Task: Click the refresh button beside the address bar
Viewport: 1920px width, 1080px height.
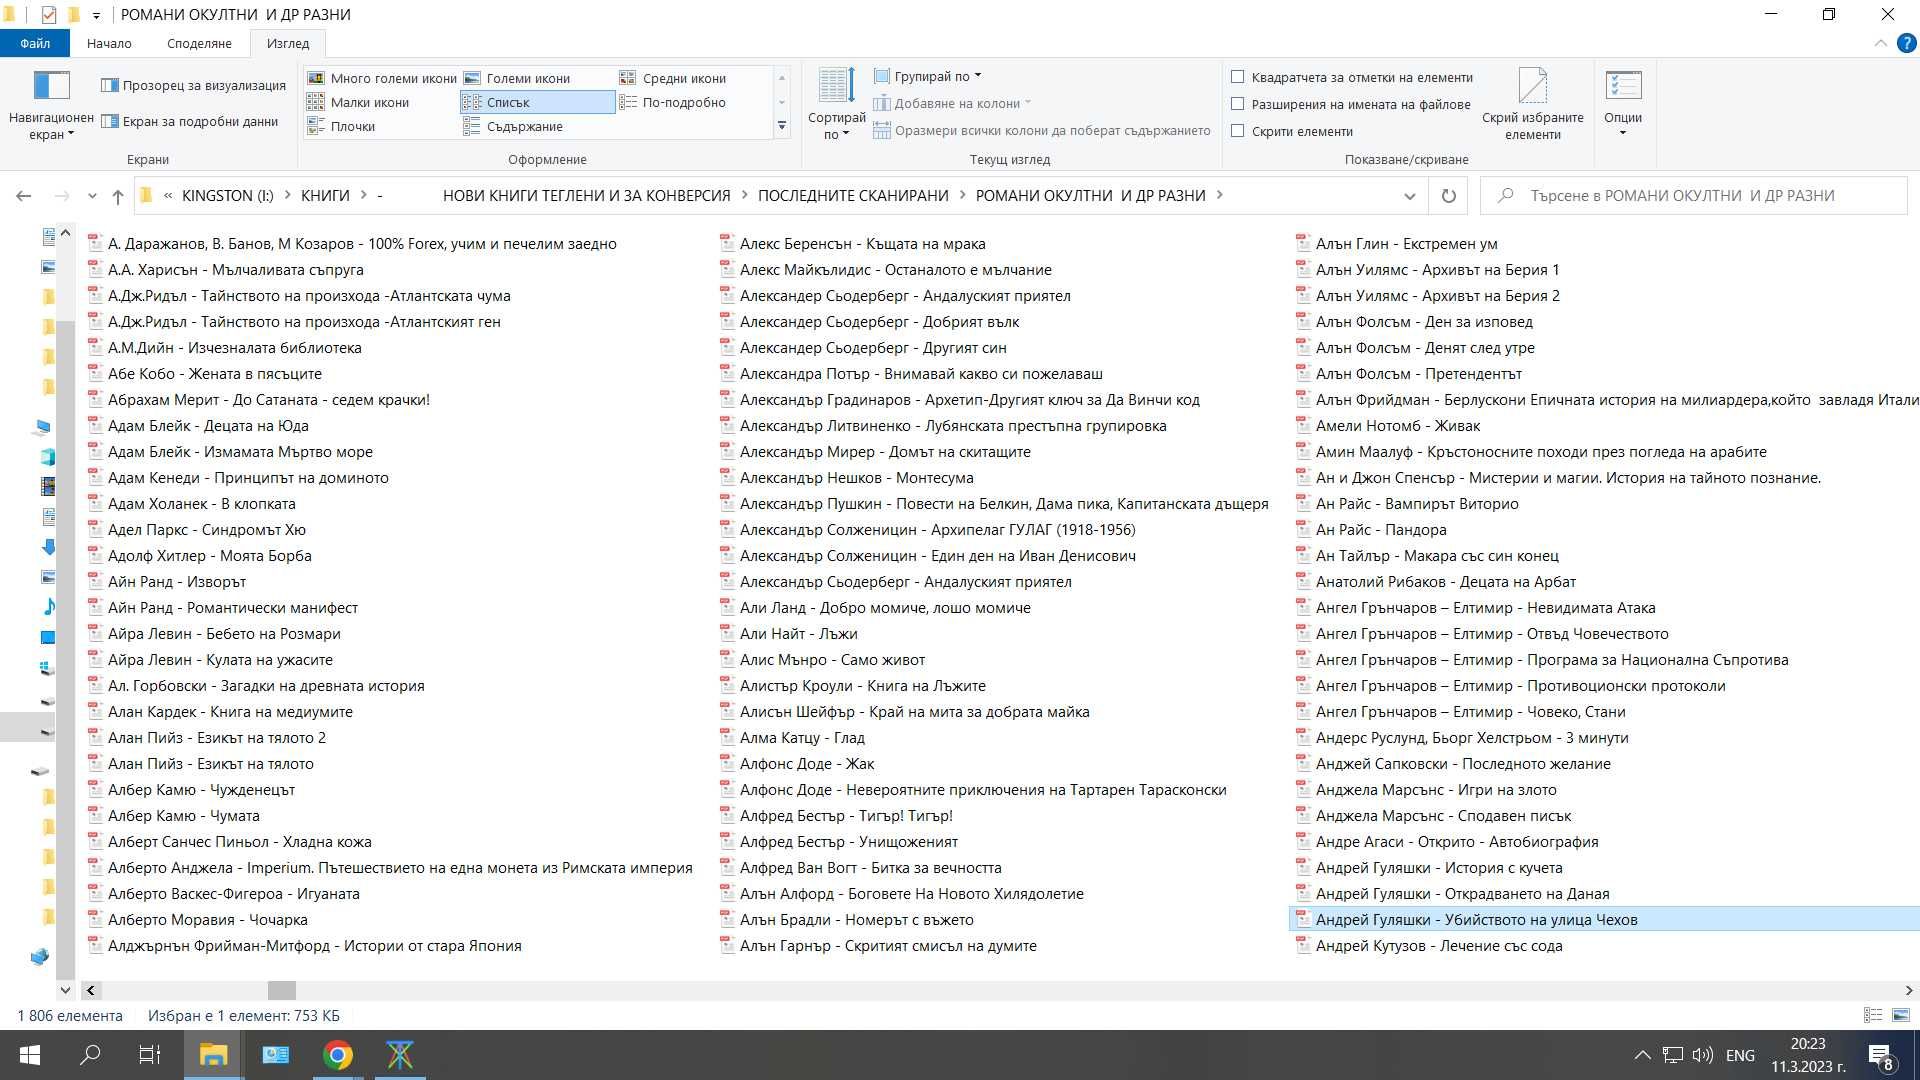Action: [x=1448, y=196]
